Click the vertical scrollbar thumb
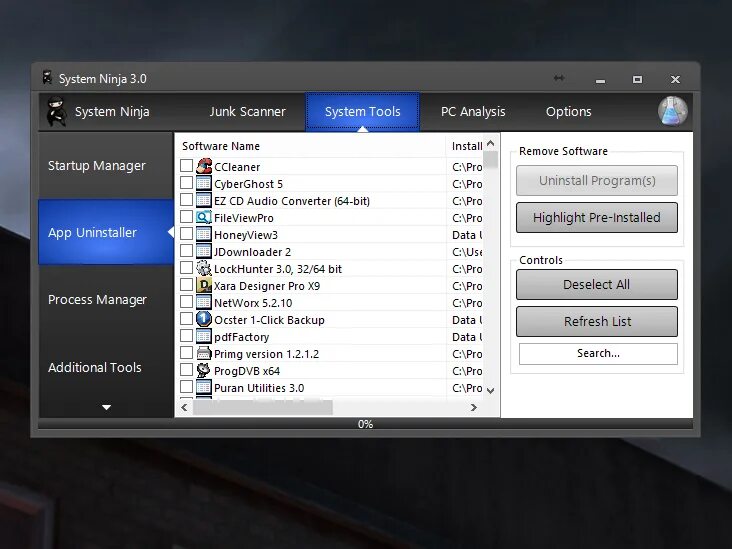732x549 pixels. pyautogui.click(x=490, y=159)
